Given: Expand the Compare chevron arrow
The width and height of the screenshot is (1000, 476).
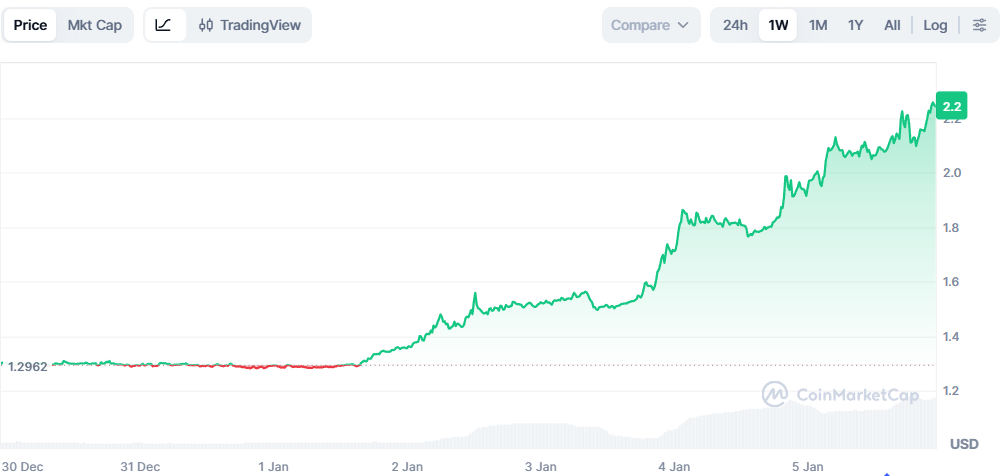Looking at the screenshot, I should pyautogui.click(x=684, y=25).
